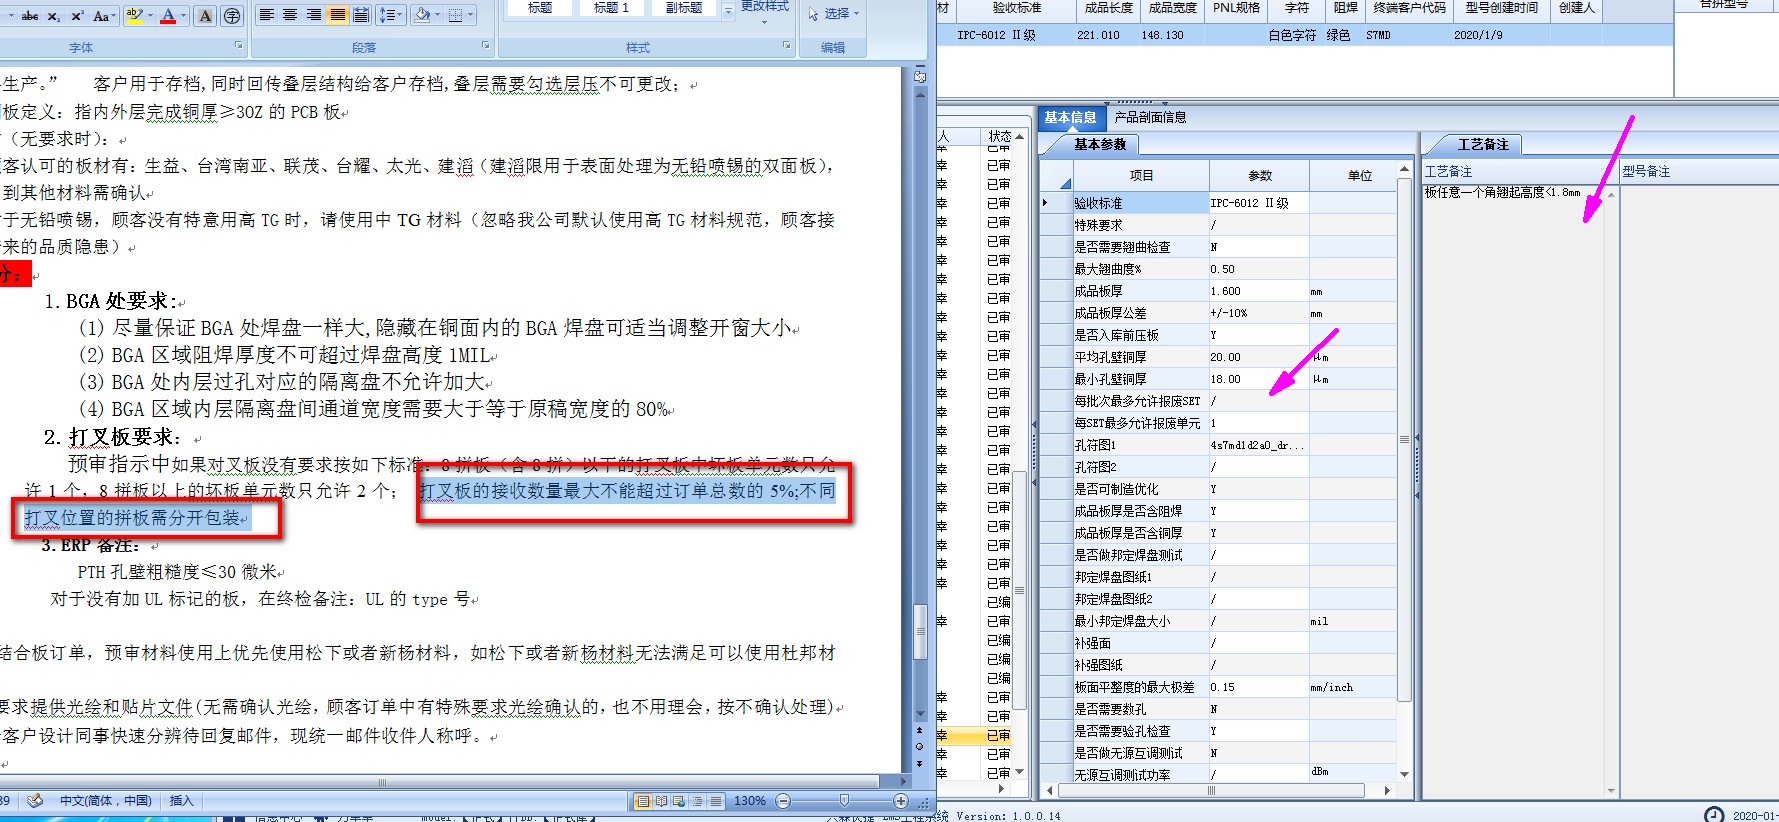This screenshot has width=1779, height=822.
Task: Apply the 标题 style
Action: [x=540, y=8]
